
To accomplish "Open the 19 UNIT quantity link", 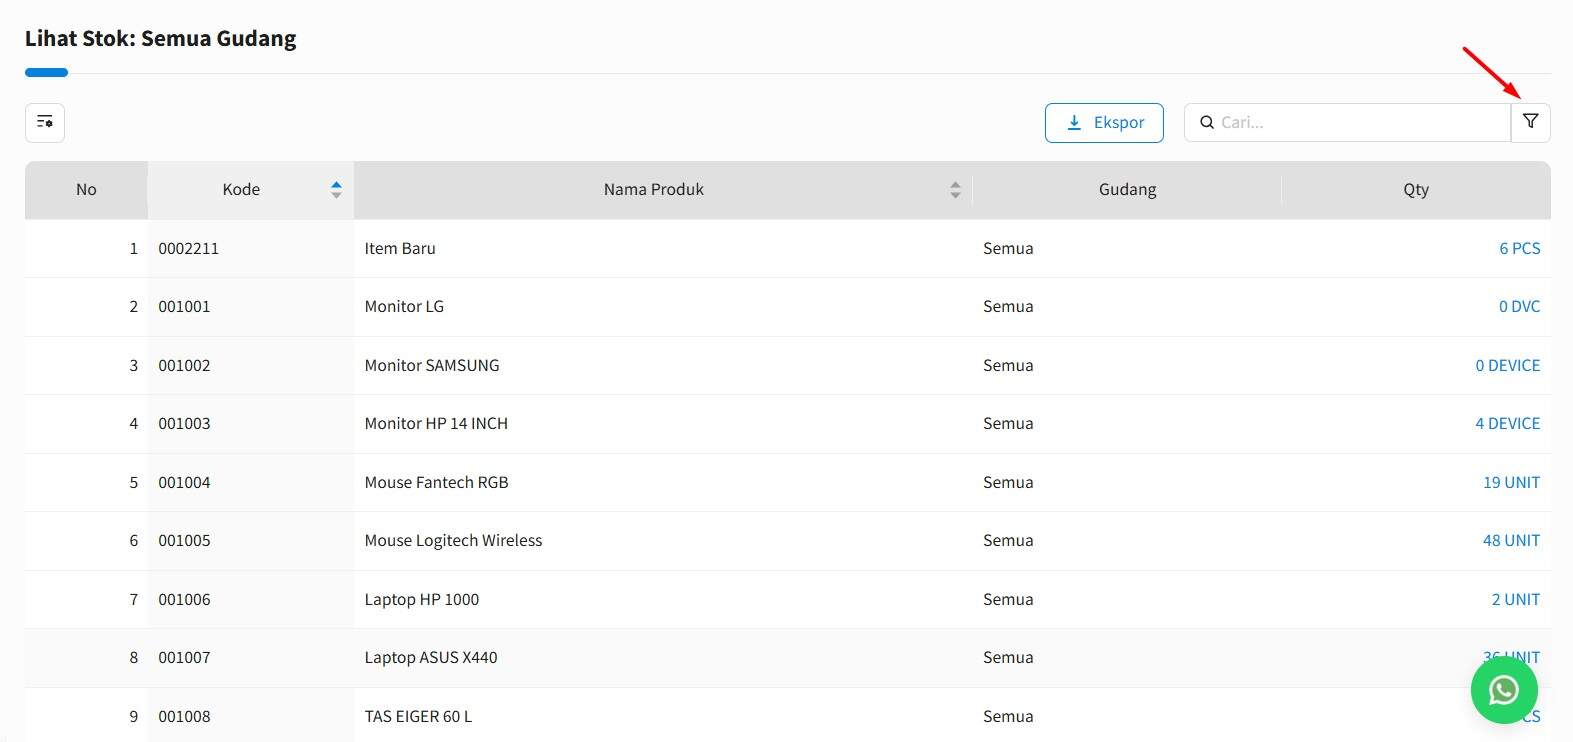I will tap(1511, 482).
